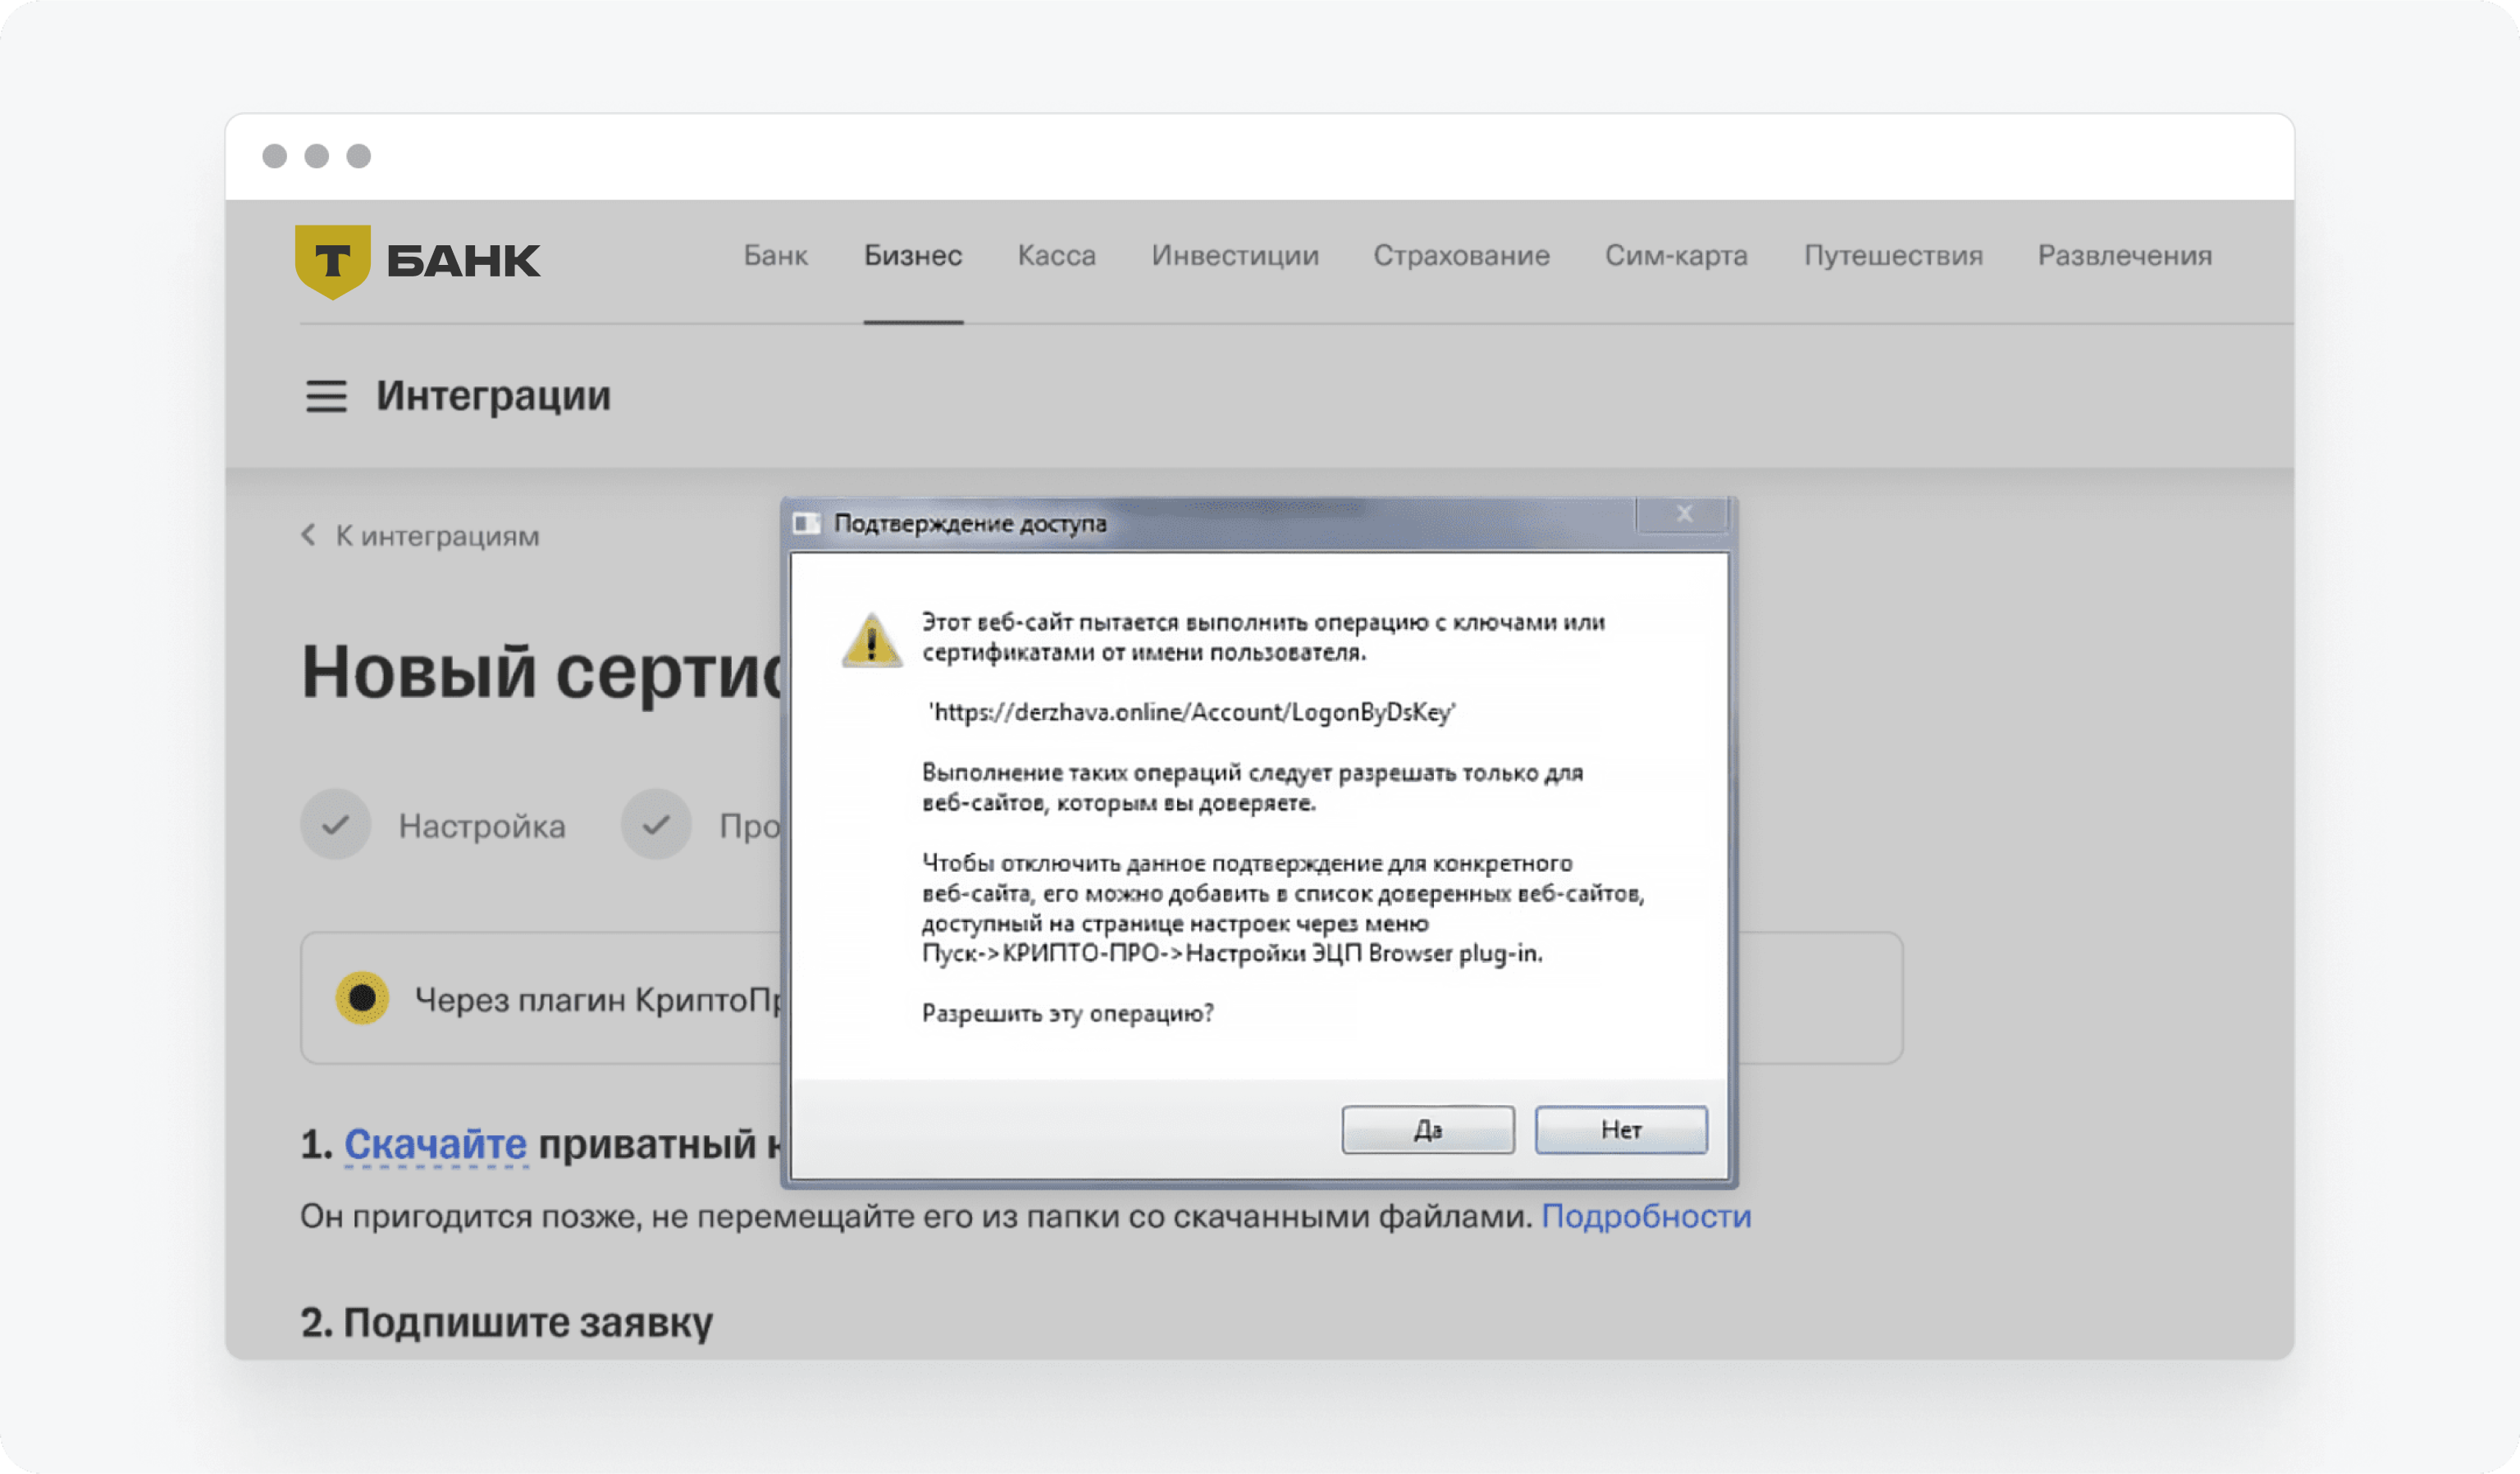Screen dimensions: 2520x1474
Task: Open the Банк section
Action: 776,256
